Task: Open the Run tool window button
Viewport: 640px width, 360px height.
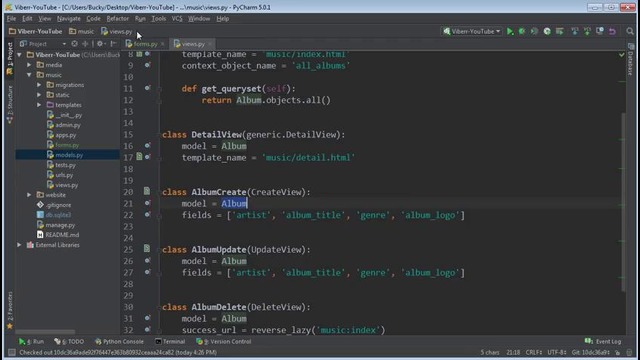Action: point(31,342)
